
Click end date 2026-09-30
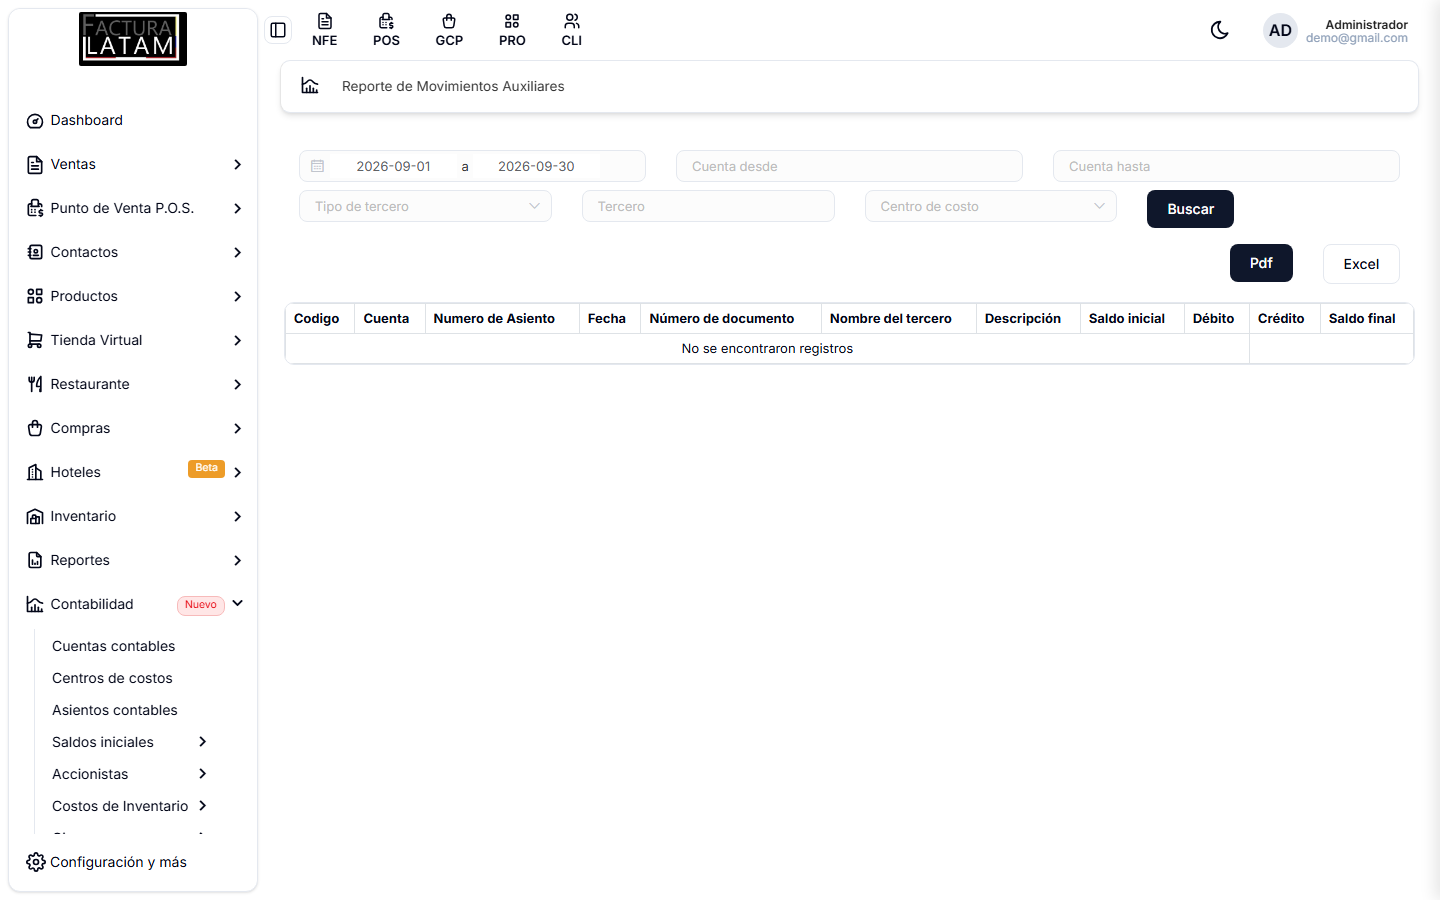point(536,166)
